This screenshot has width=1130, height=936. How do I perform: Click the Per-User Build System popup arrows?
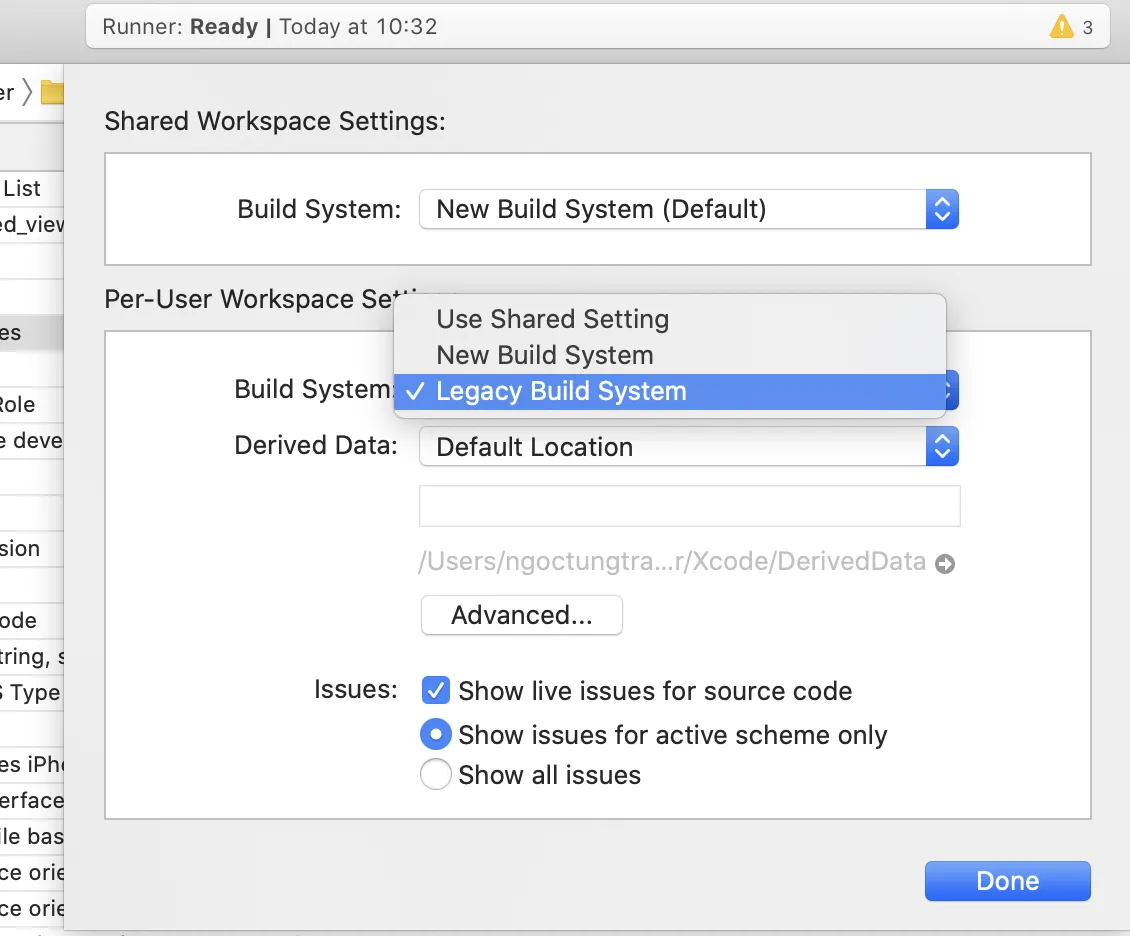(x=951, y=391)
